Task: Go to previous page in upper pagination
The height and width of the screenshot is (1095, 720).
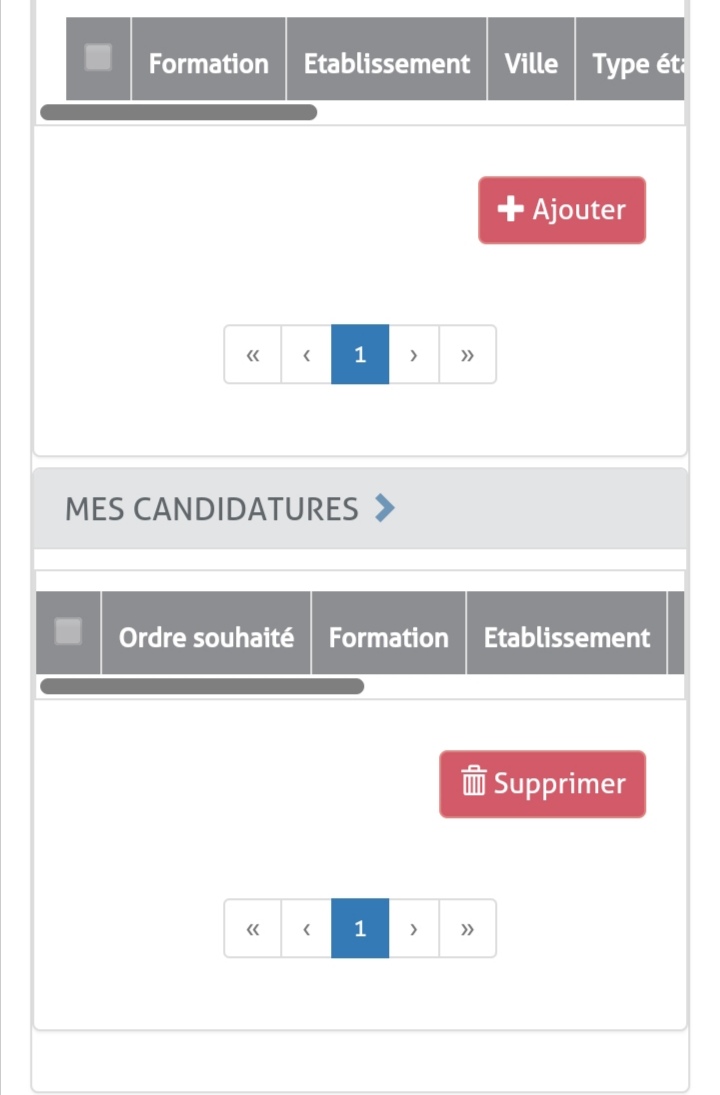Action: pyautogui.click(x=306, y=355)
